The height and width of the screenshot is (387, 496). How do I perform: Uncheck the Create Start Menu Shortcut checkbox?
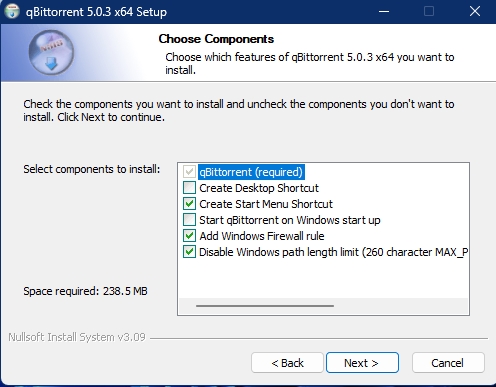click(x=189, y=204)
